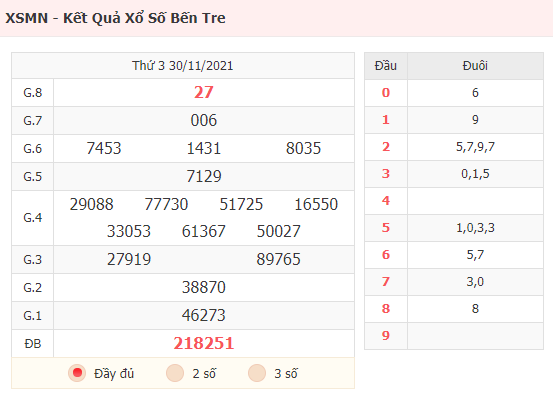Viewport: 553px width, 397px height.
Task: Click head digit 5 in Đầu column
Action: 386,227
